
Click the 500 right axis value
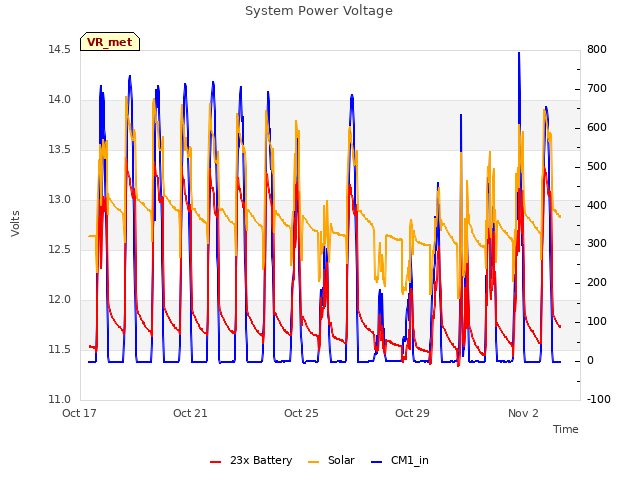point(597,167)
